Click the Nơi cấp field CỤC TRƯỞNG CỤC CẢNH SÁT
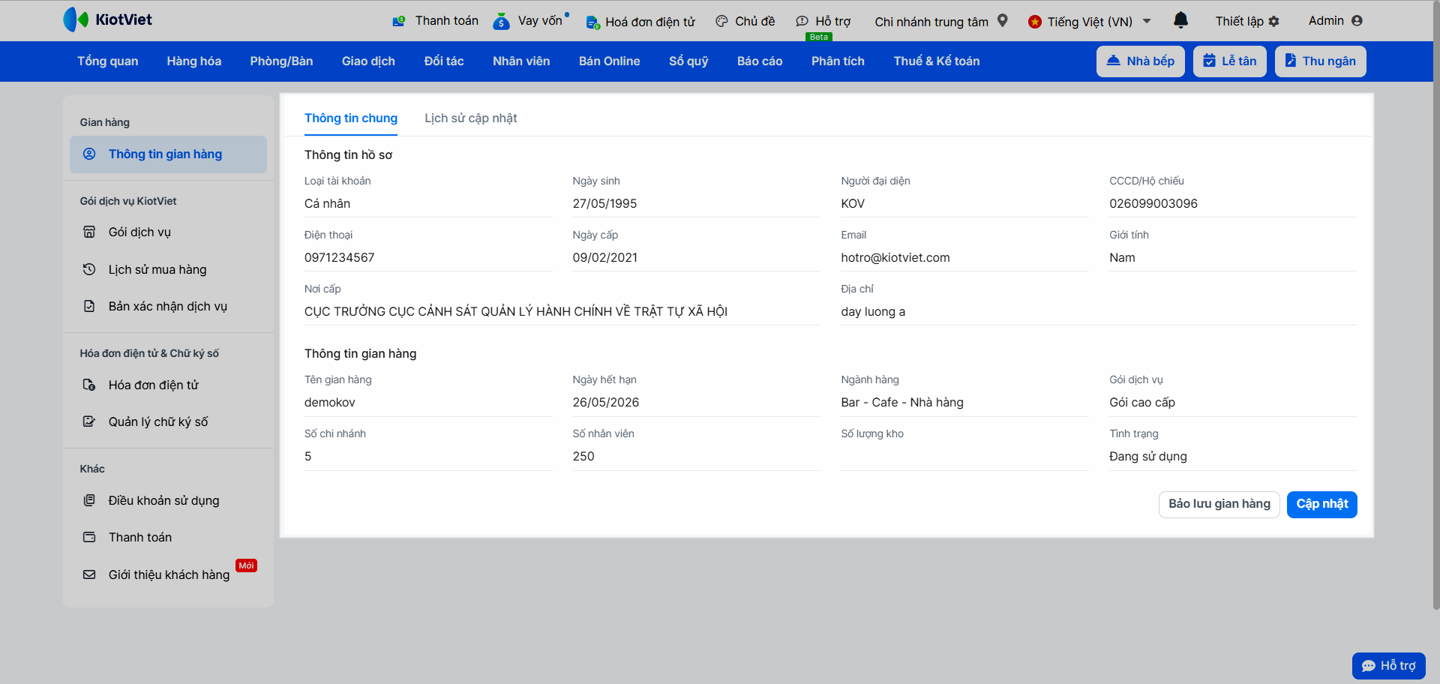The height and width of the screenshot is (684, 1440). point(562,312)
